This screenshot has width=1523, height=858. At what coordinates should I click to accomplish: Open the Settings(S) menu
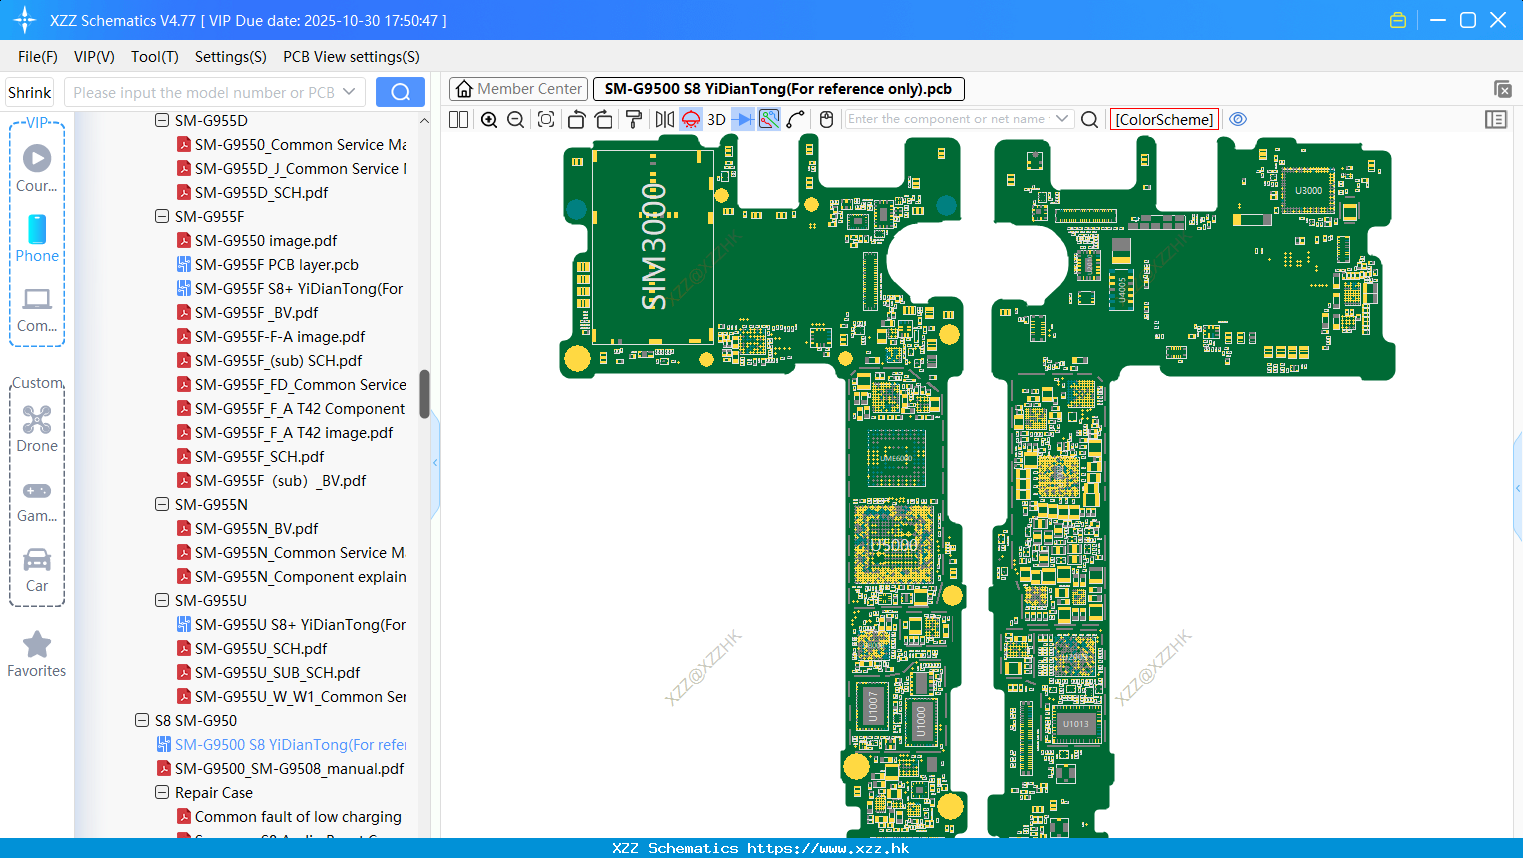point(231,57)
